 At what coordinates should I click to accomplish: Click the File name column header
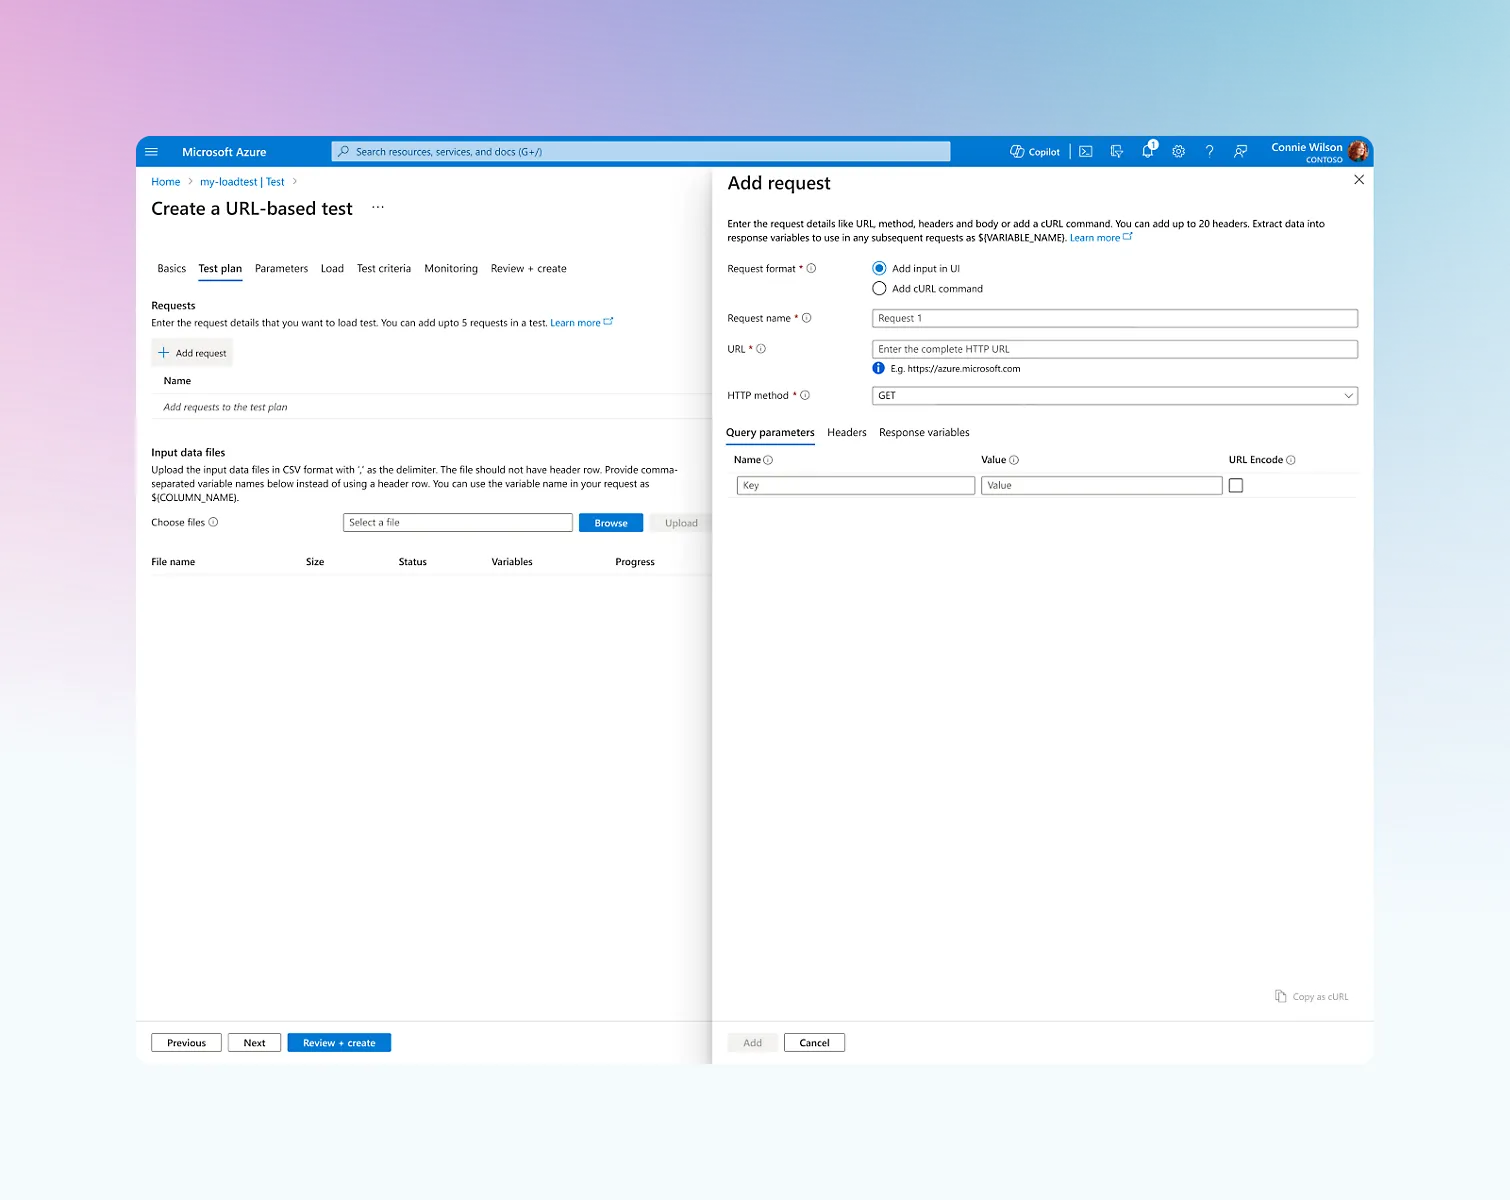[x=173, y=562]
